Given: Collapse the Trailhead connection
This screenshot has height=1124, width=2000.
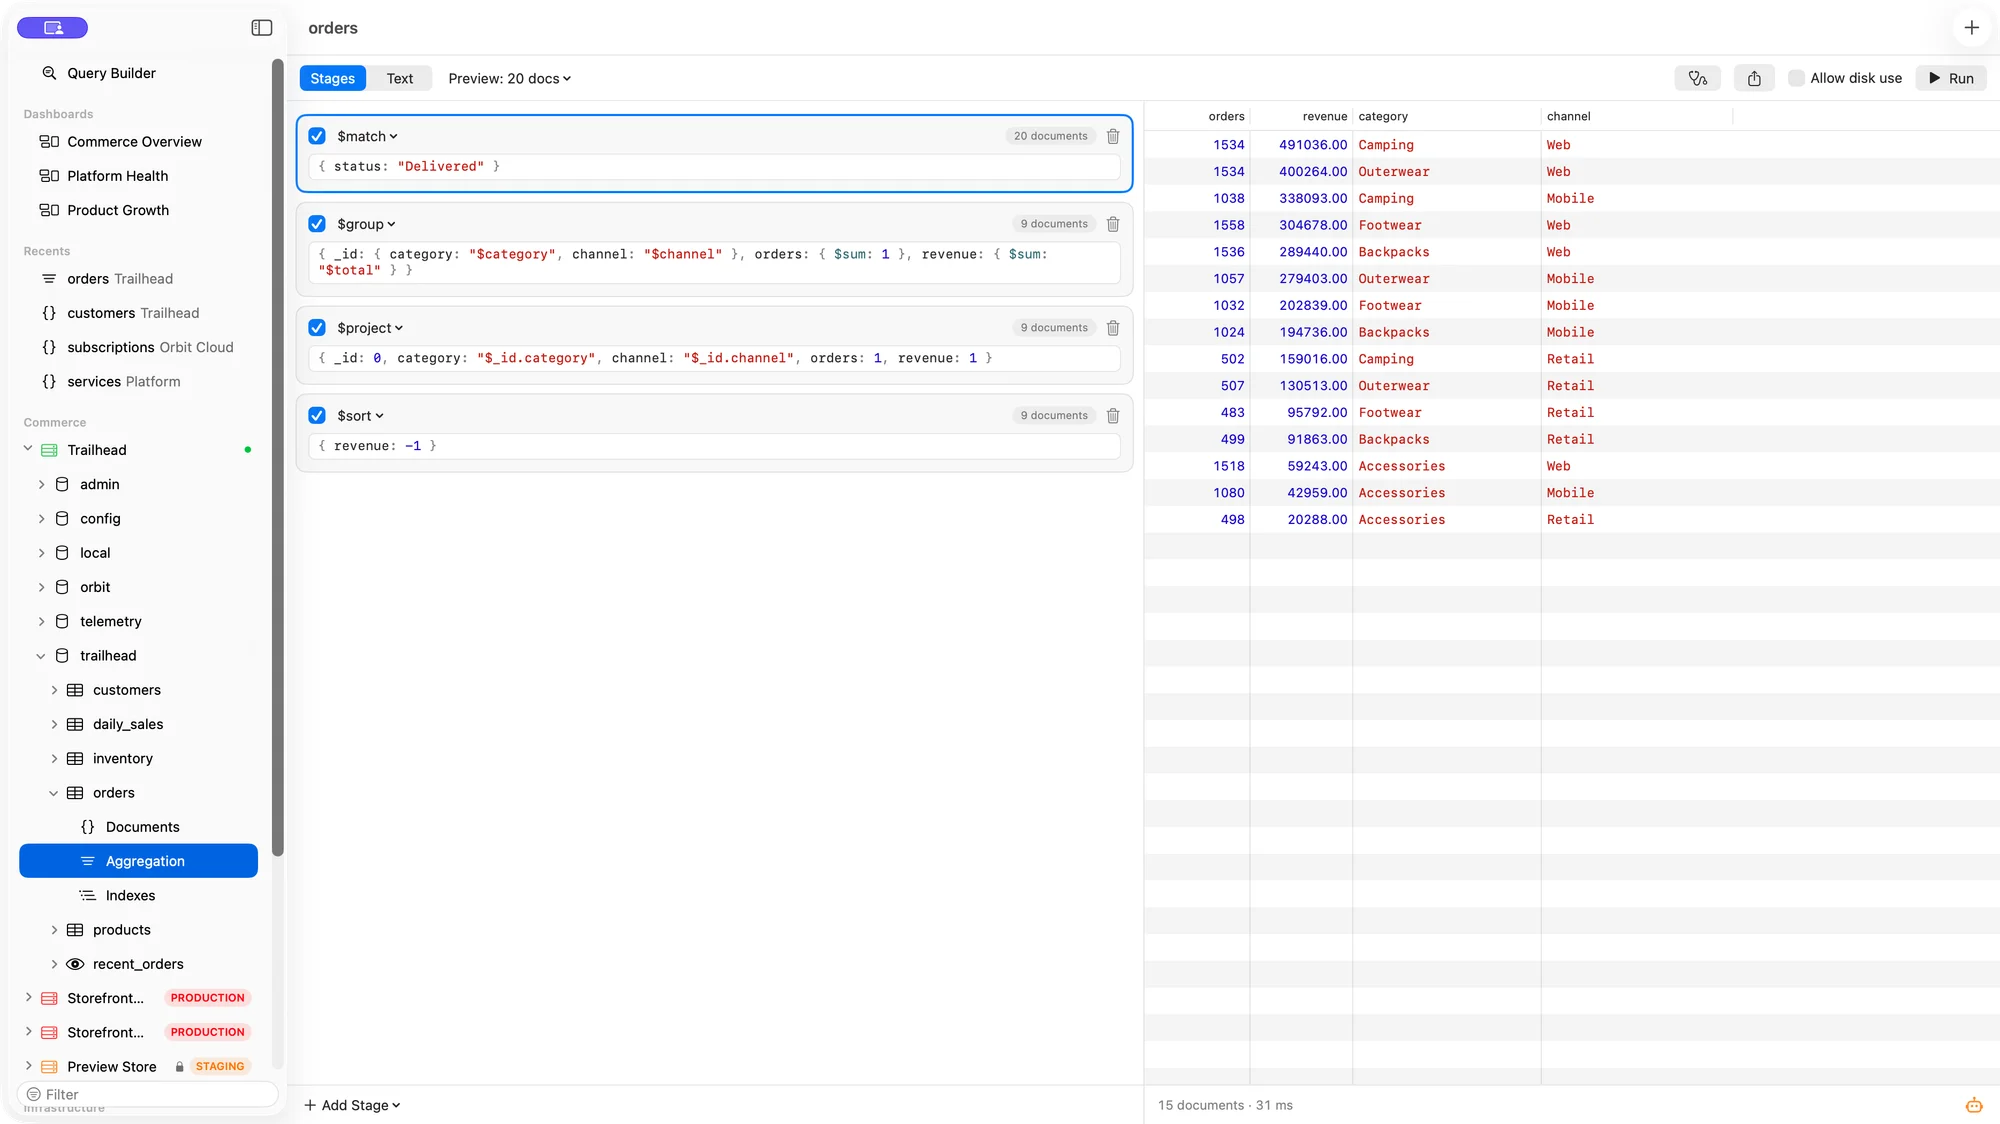Looking at the screenshot, I should click(28, 449).
